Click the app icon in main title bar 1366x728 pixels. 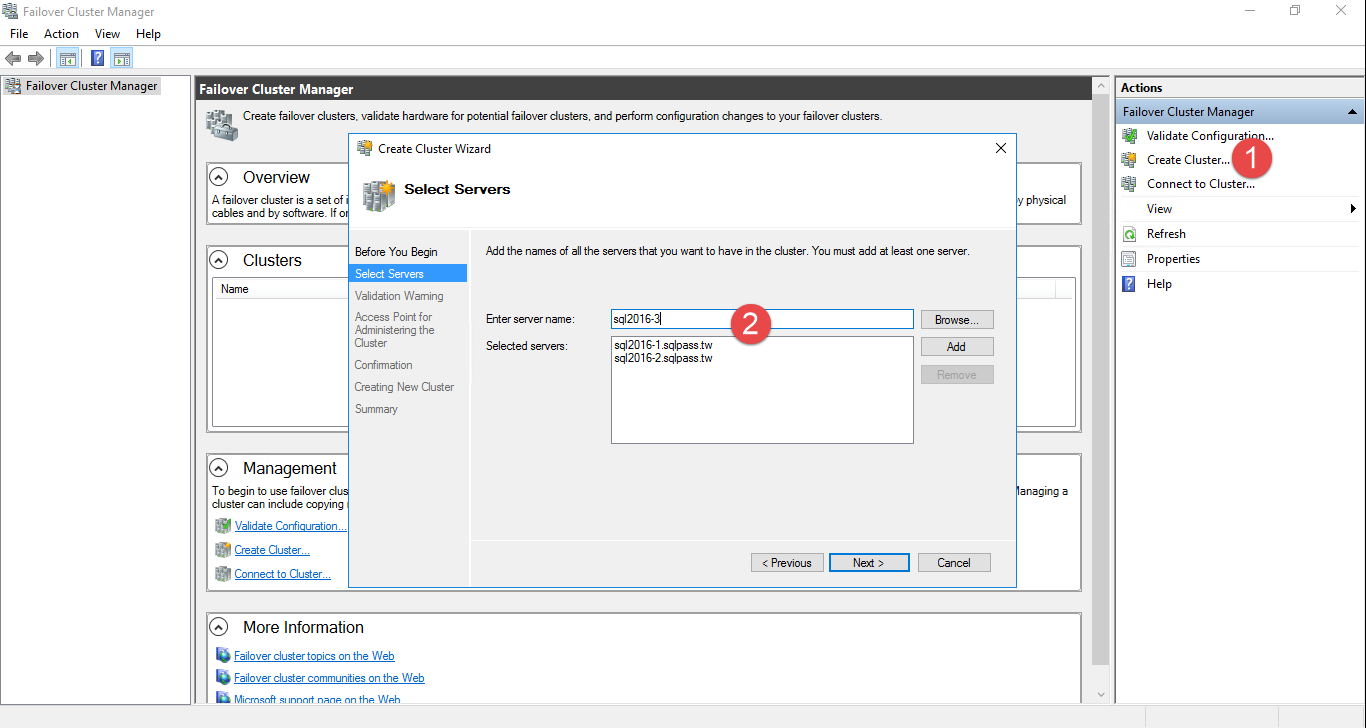click(x=11, y=12)
